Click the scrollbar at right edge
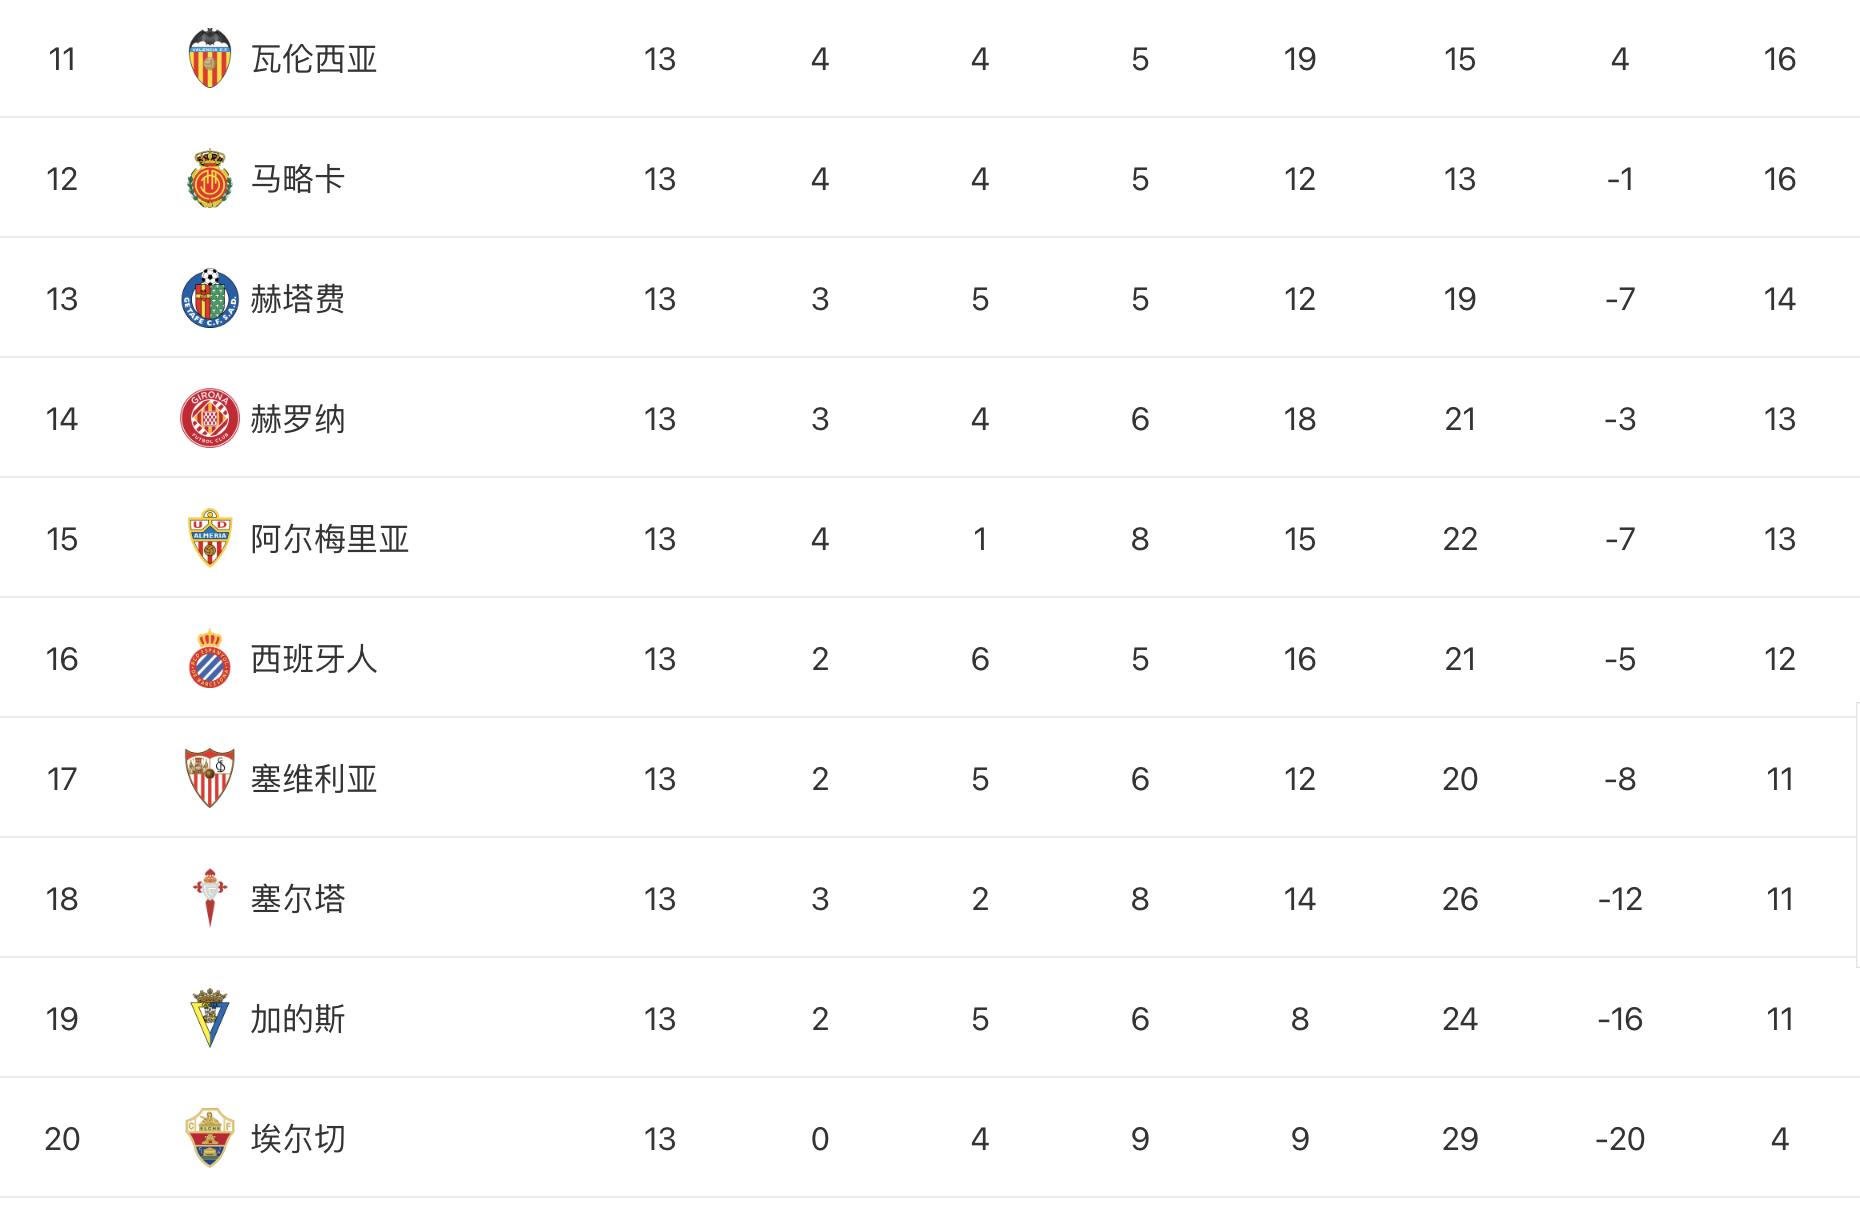 point(1857,835)
